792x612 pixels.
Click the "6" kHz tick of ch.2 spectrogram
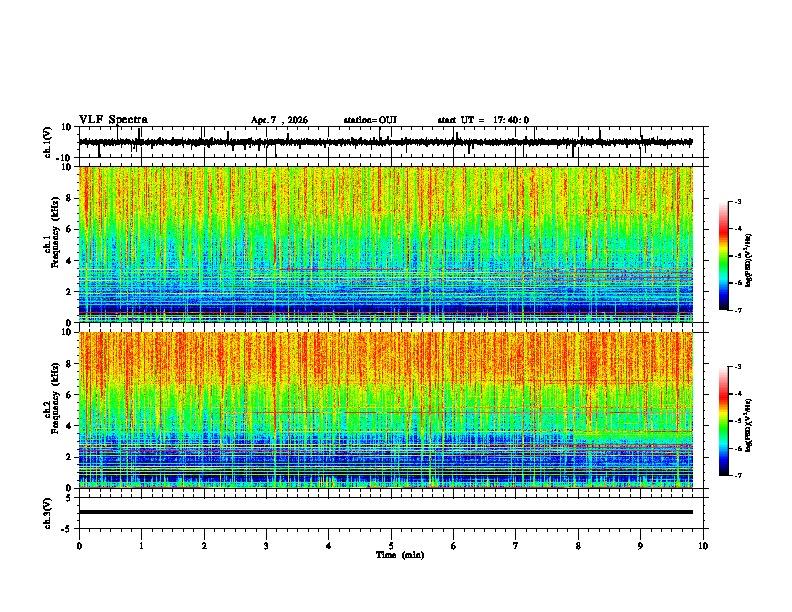pyautogui.click(x=70, y=394)
